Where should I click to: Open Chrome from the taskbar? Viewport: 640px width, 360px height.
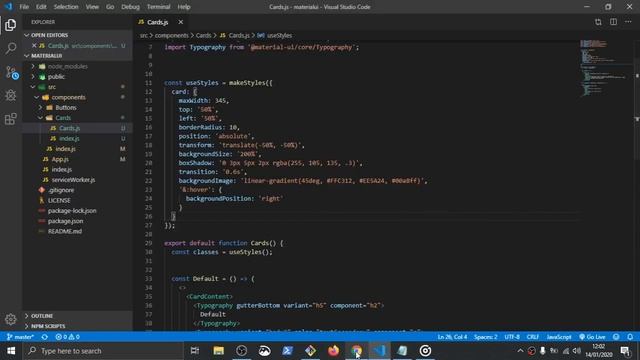[x=356, y=351]
